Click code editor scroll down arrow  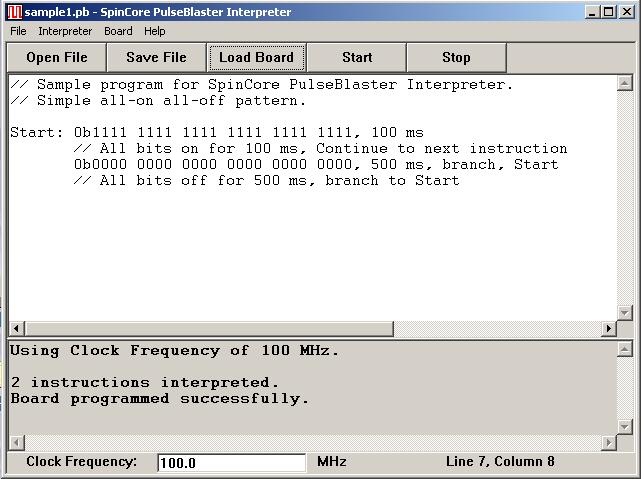tap(625, 313)
